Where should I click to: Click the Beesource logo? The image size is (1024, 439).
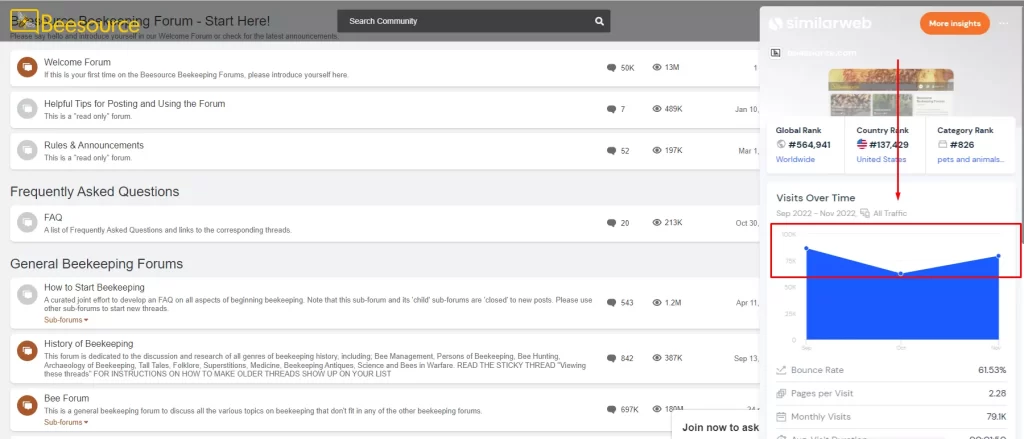click(x=75, y=23)
